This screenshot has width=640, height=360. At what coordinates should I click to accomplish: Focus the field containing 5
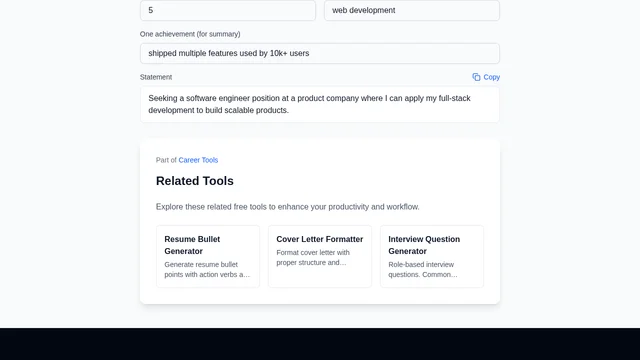228,10
